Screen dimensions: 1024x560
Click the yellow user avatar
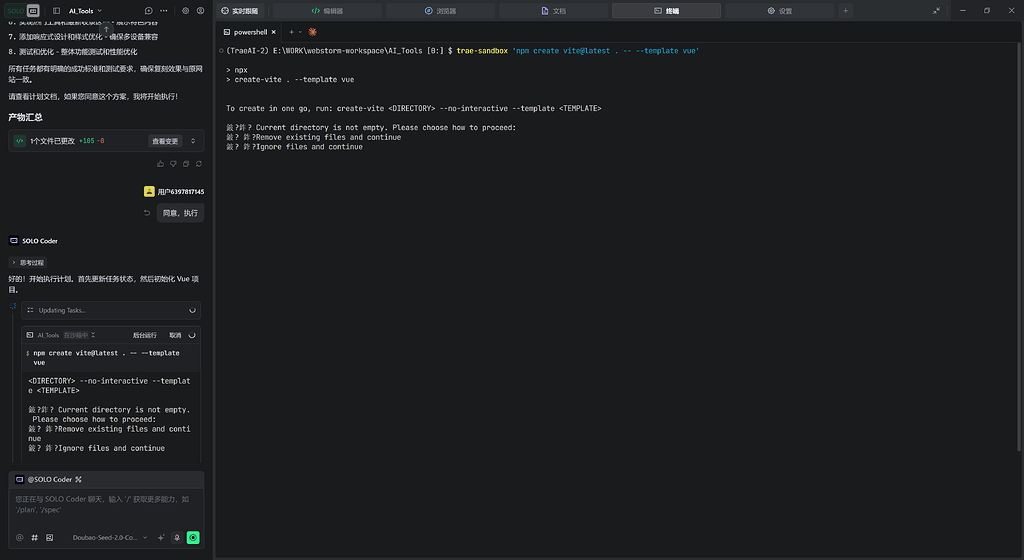point(149,191)
